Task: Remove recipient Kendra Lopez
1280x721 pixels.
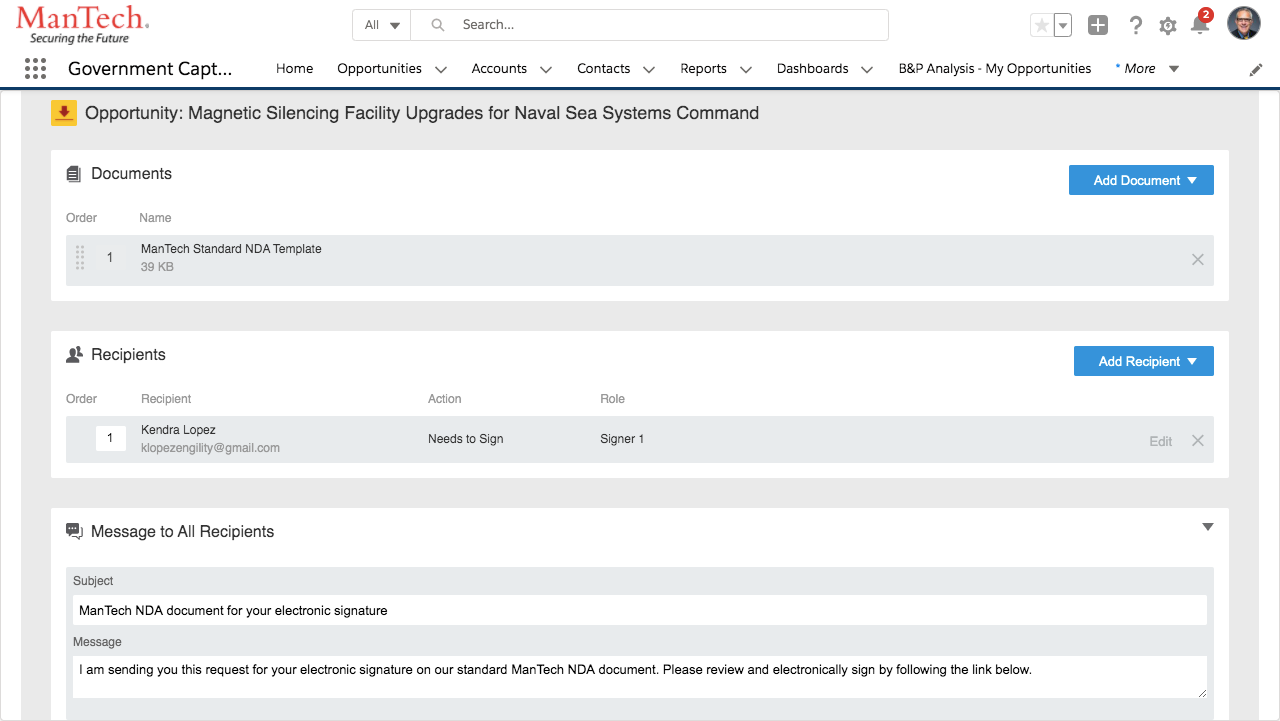Action: 1197,441
